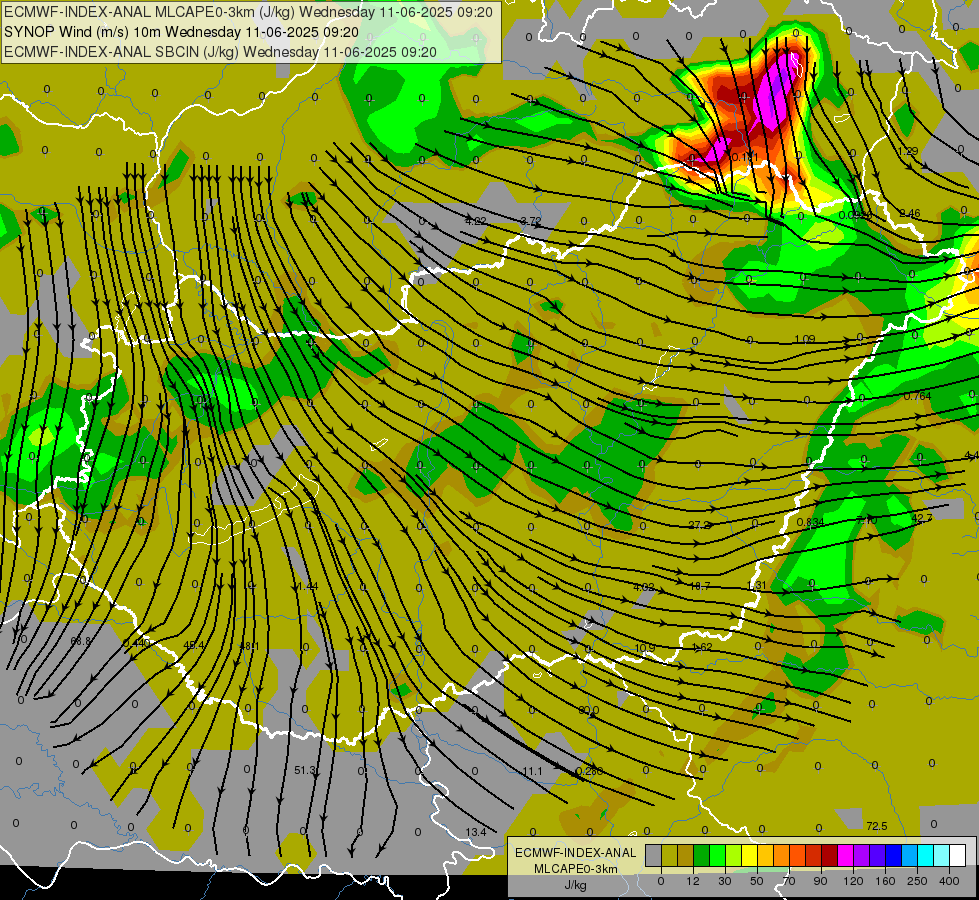Click the legend scale value 12
979x900 pixels.
[x=692, y=881]
